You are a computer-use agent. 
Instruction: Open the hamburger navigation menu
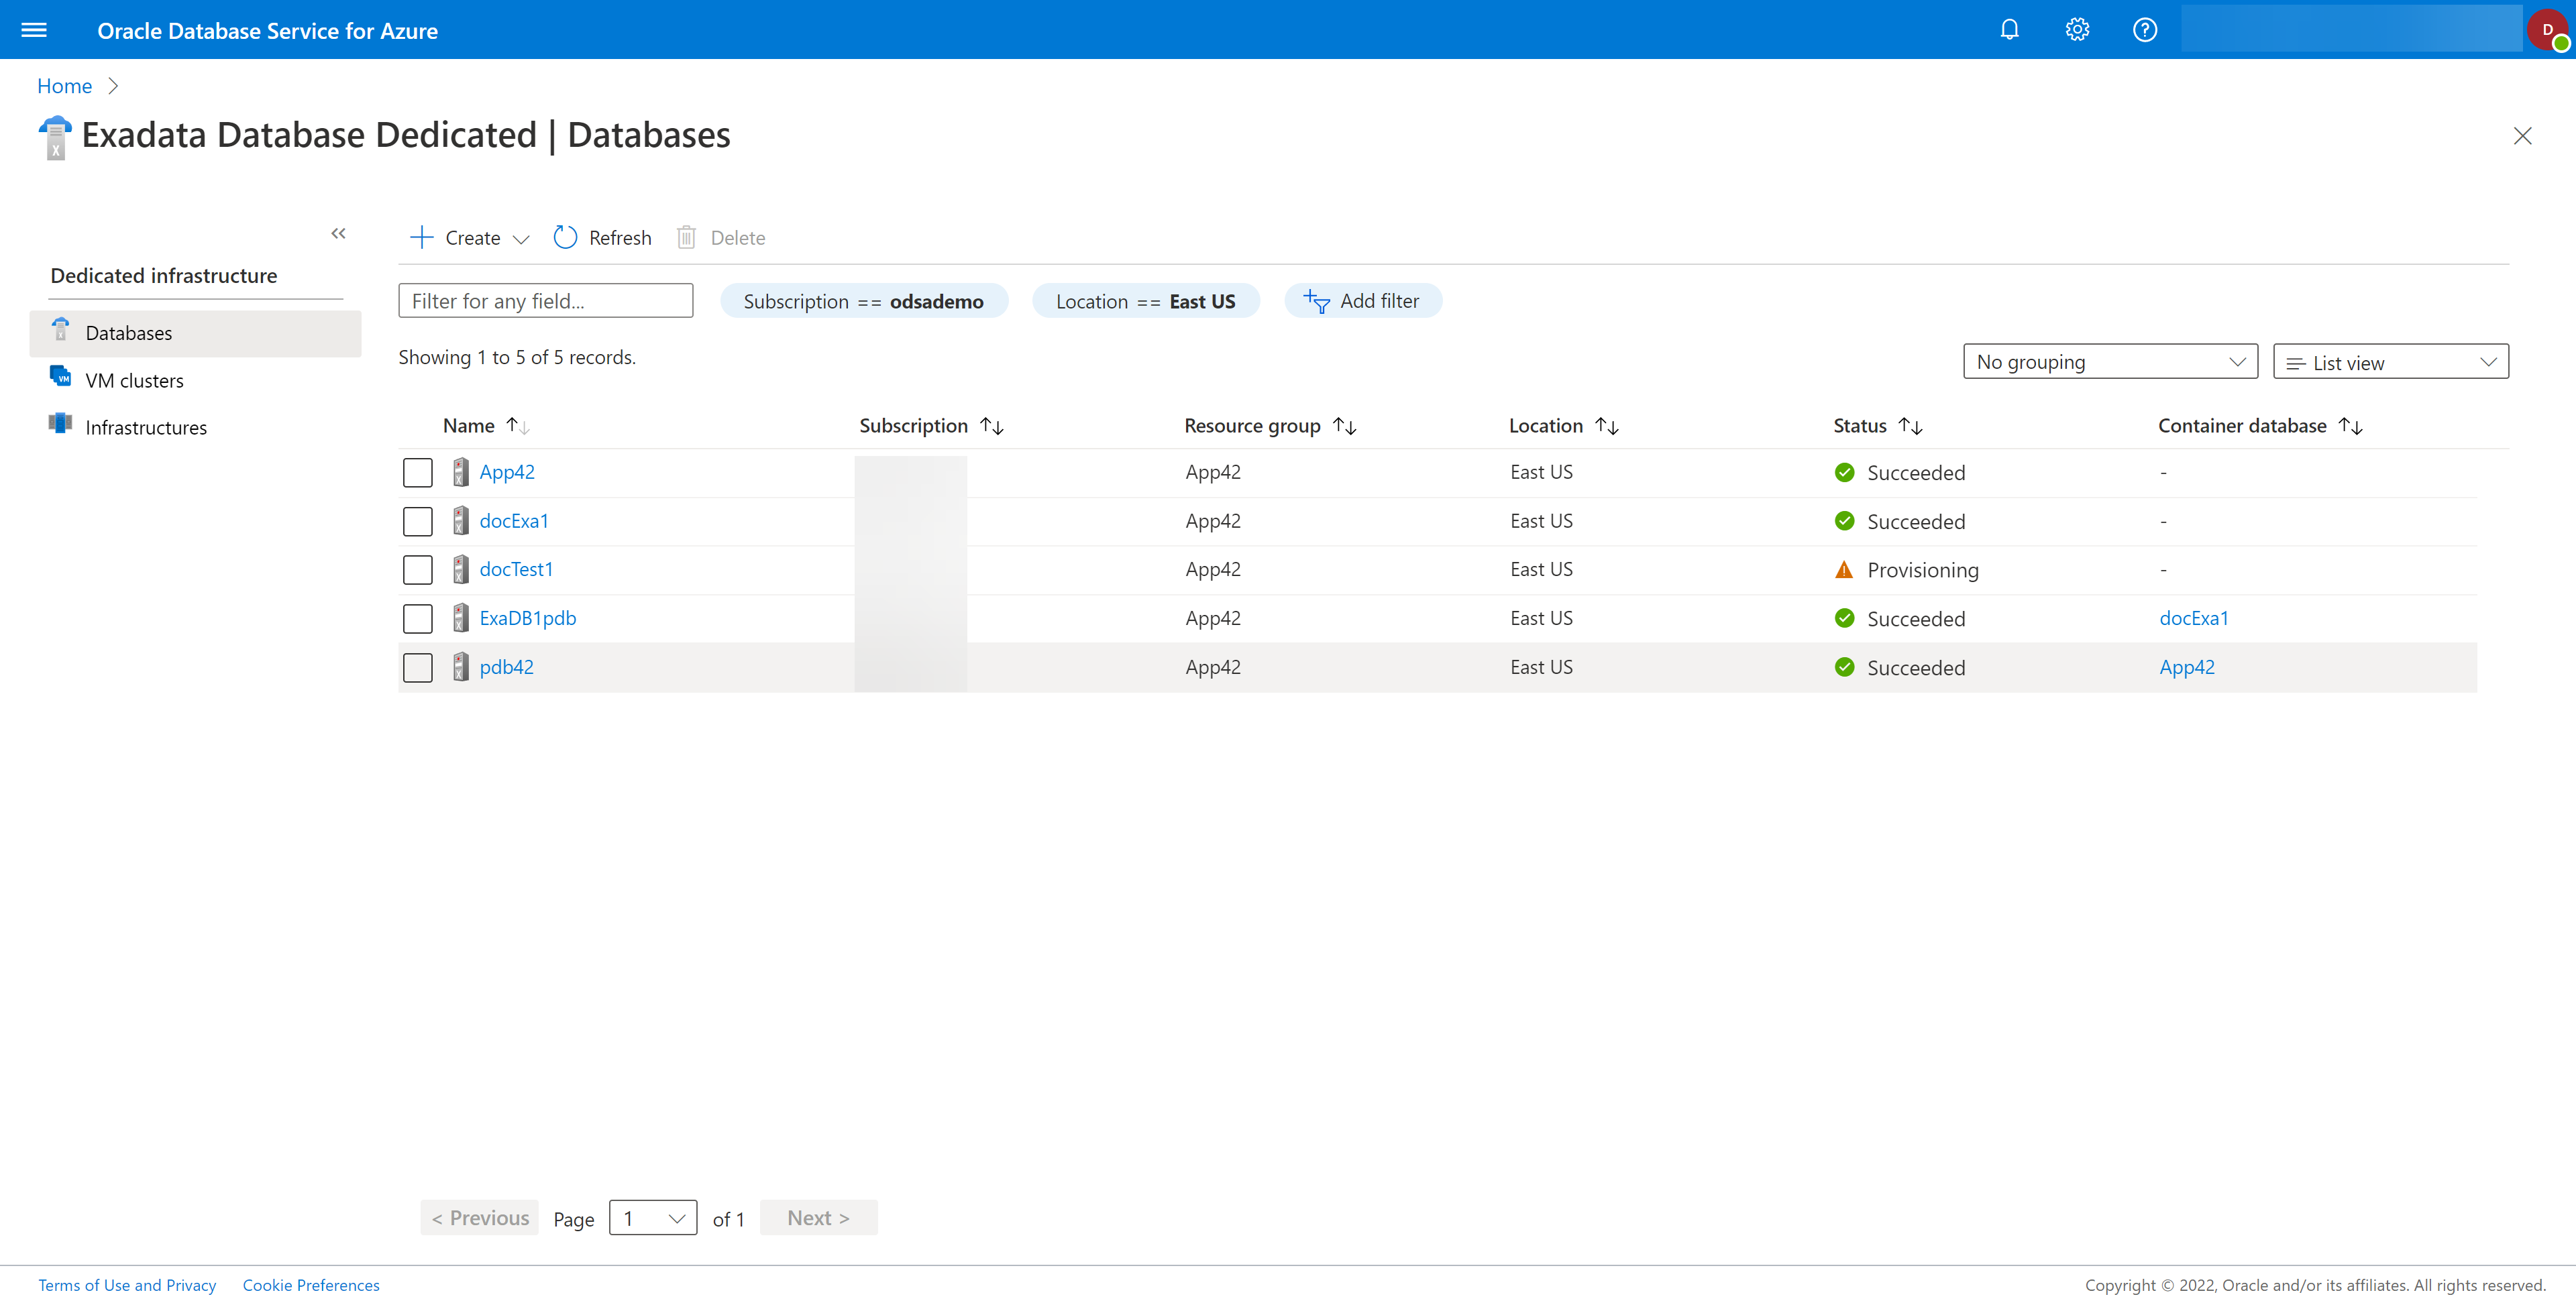[x=34, y=30]
